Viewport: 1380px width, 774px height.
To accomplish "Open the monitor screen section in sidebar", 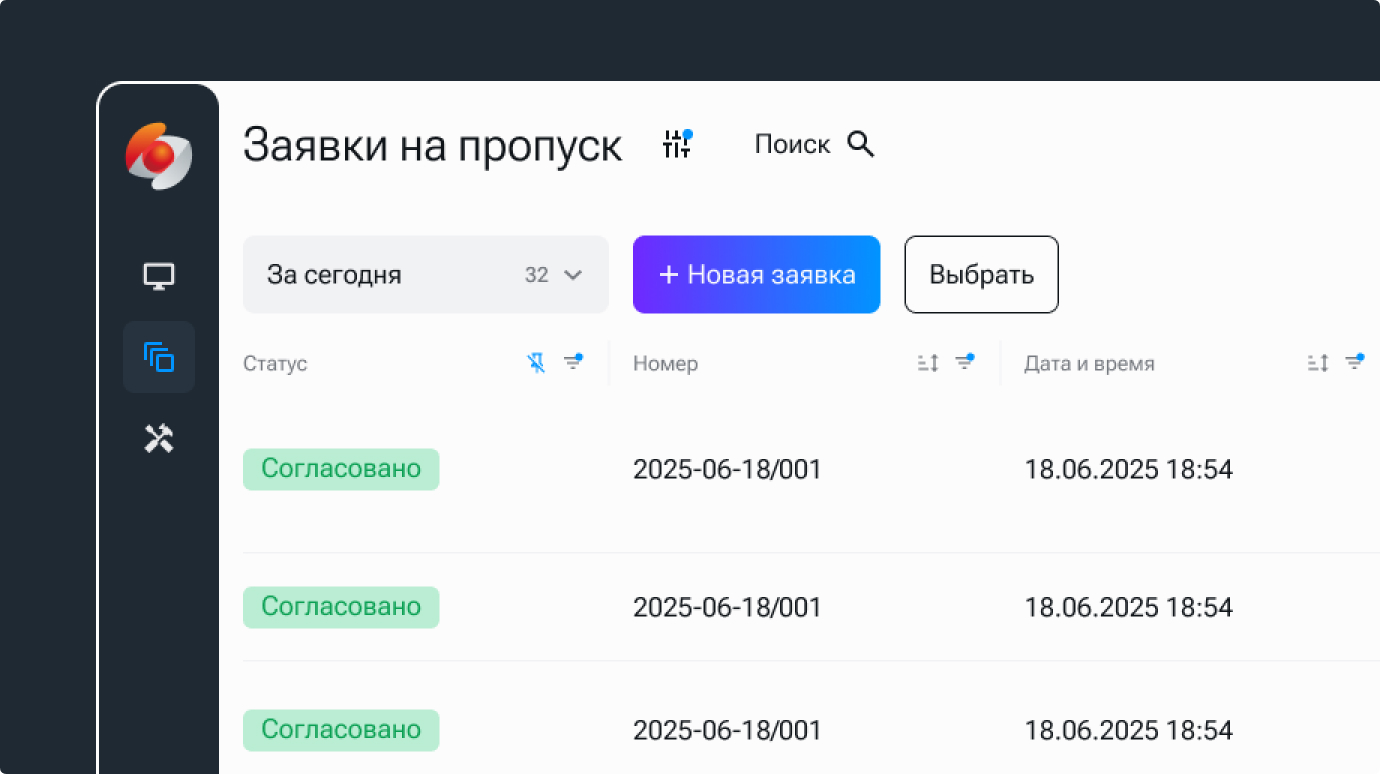I will click(159, 276).
